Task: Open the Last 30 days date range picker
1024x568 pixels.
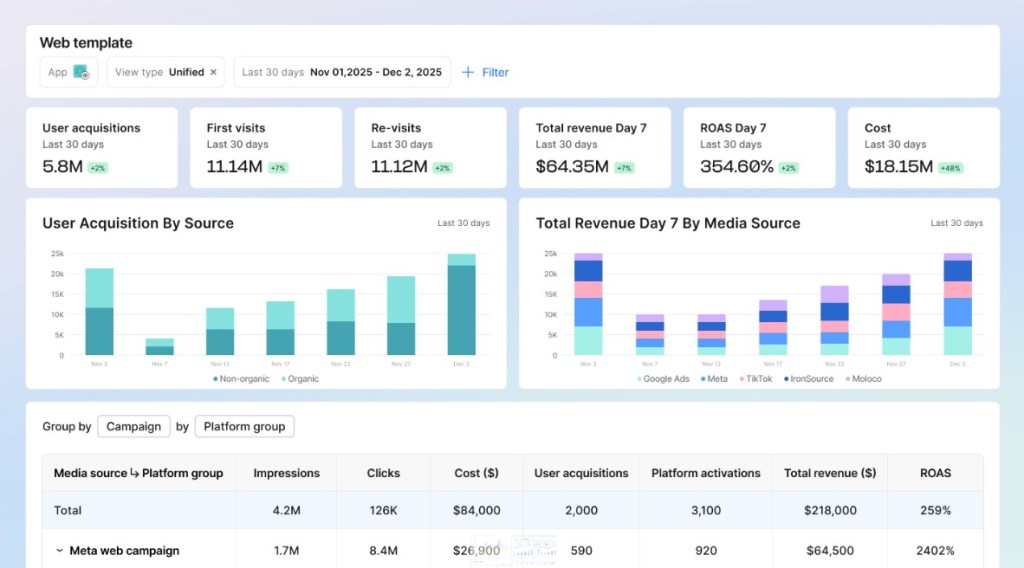Action: [342, 72]
